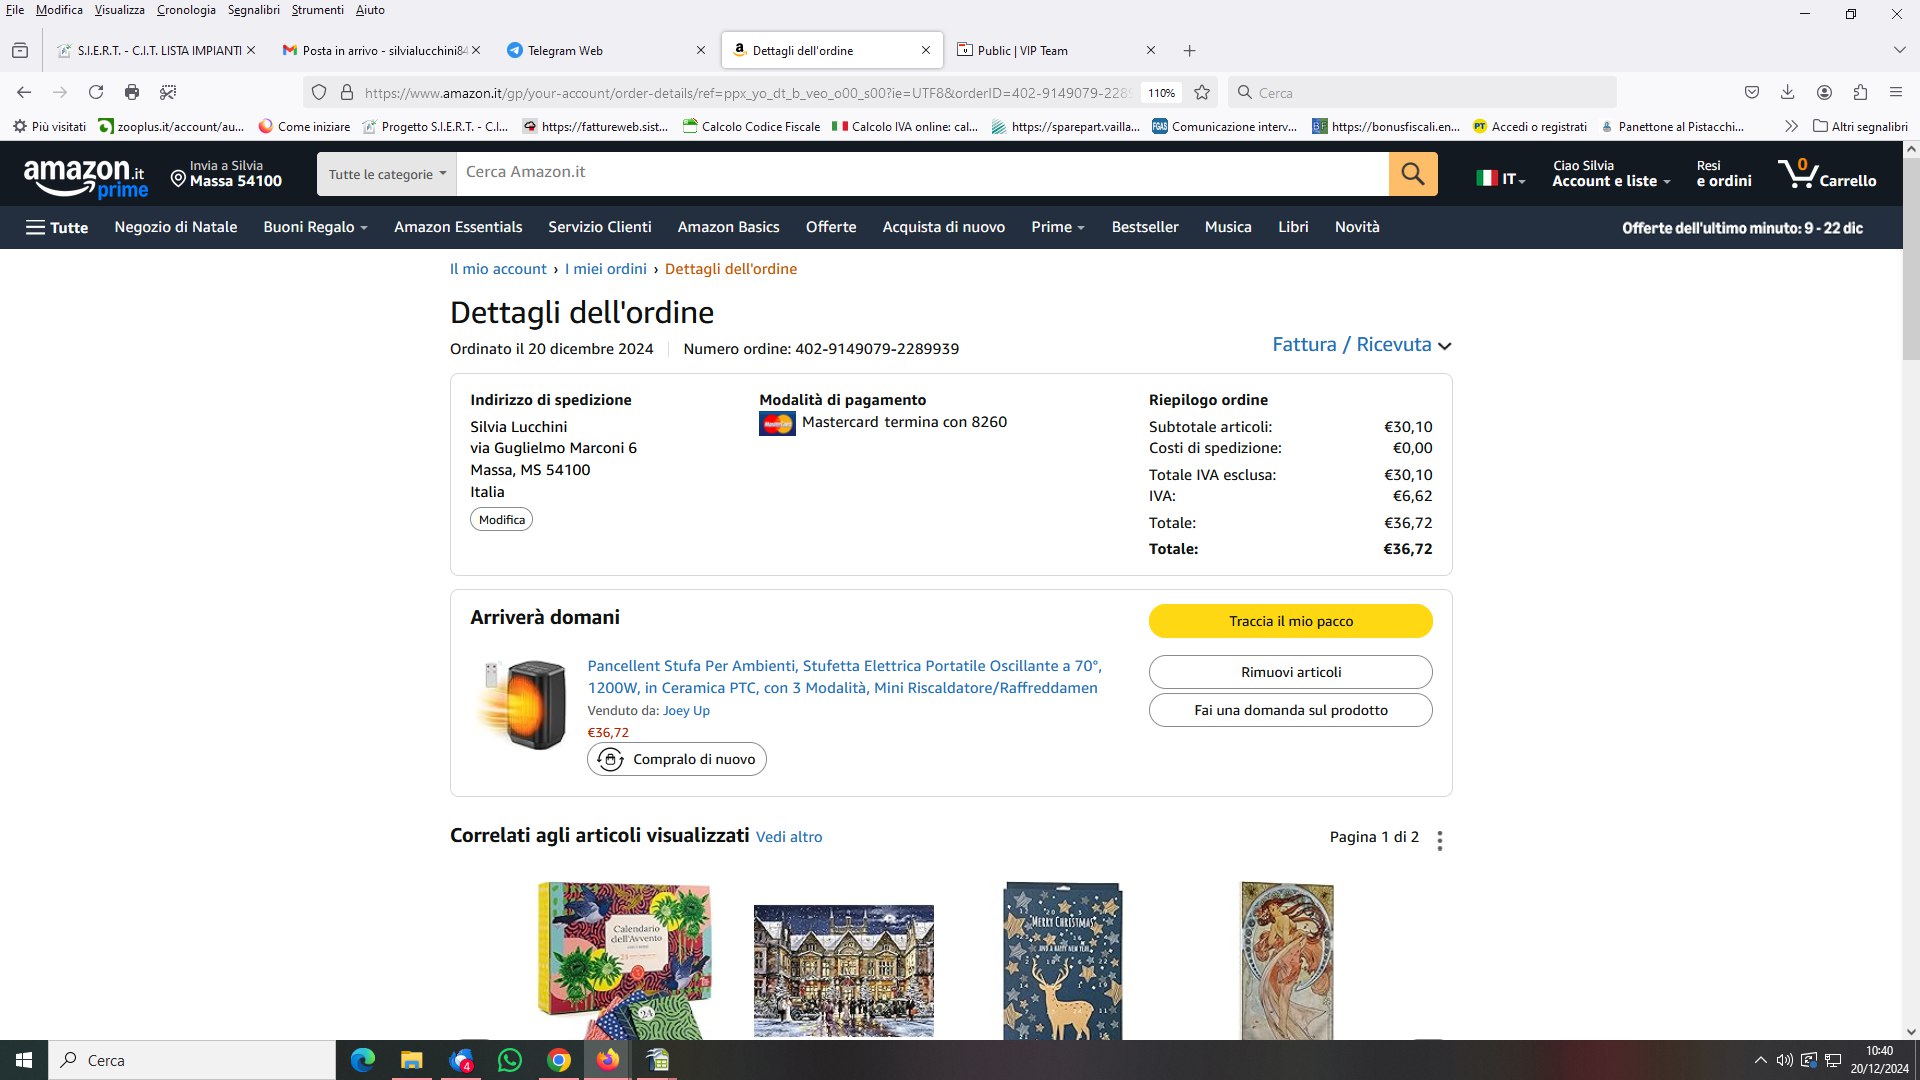The image size is (1920, 1080).
Task: Open the Carrello shopping cart icon
Action: coord(1827,174)
